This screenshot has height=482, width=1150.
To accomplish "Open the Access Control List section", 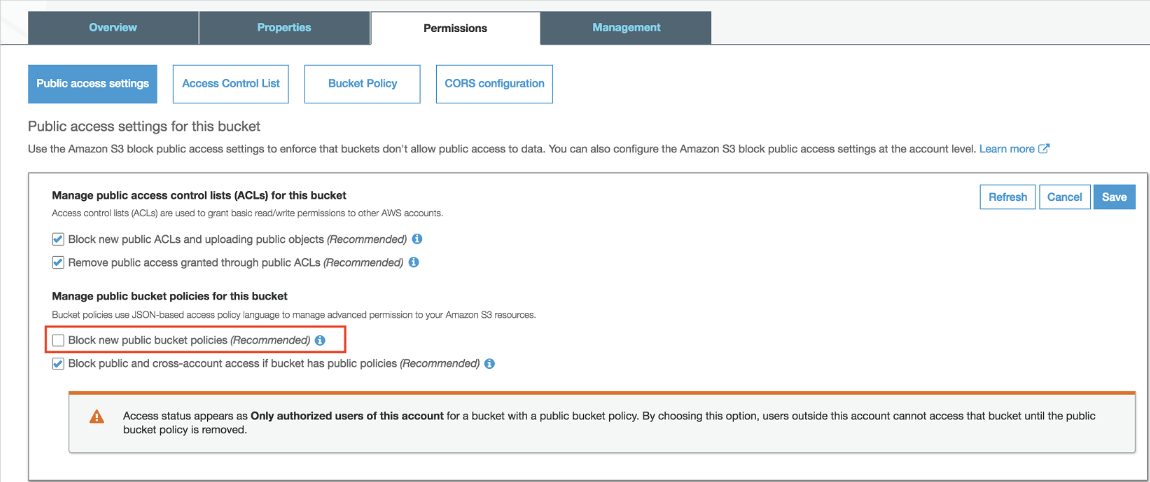I will [x=231, y=84].
